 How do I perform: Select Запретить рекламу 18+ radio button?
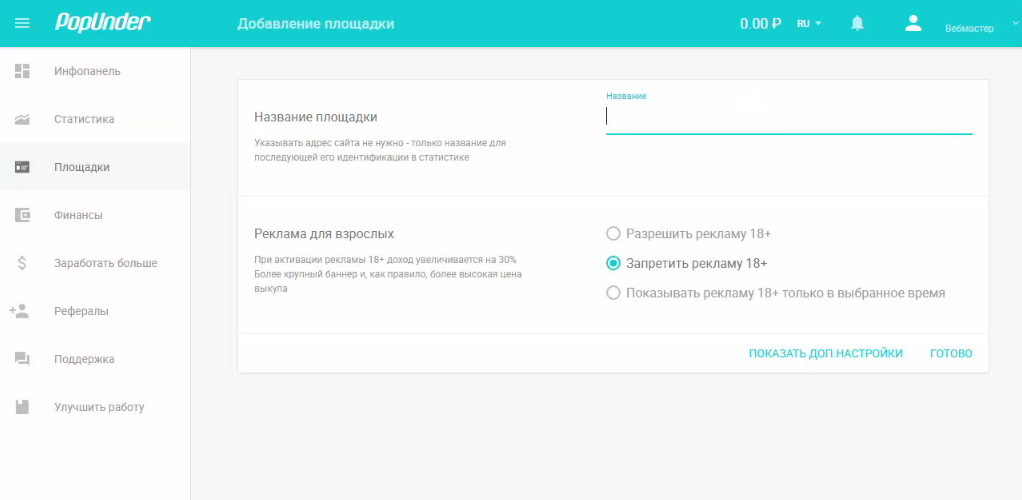tap(613, 263)
